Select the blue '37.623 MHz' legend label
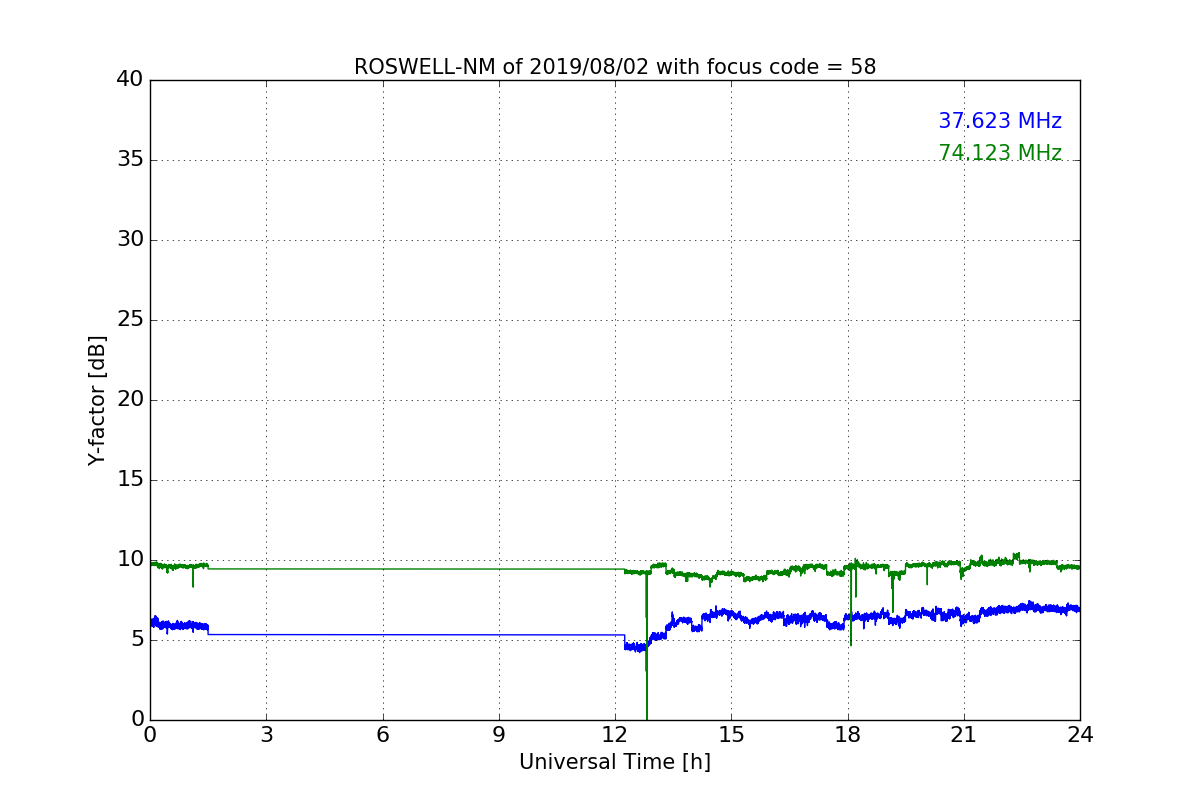Image resolution: width=1200 pixels, height=800 pixels. coord(1000,121)
